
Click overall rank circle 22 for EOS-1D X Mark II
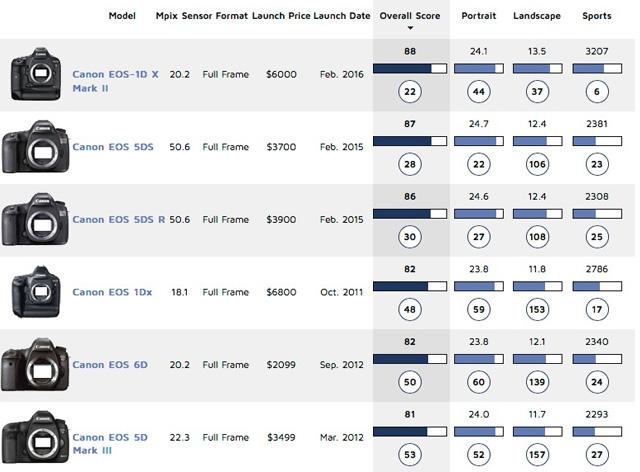tap(410, 91)
